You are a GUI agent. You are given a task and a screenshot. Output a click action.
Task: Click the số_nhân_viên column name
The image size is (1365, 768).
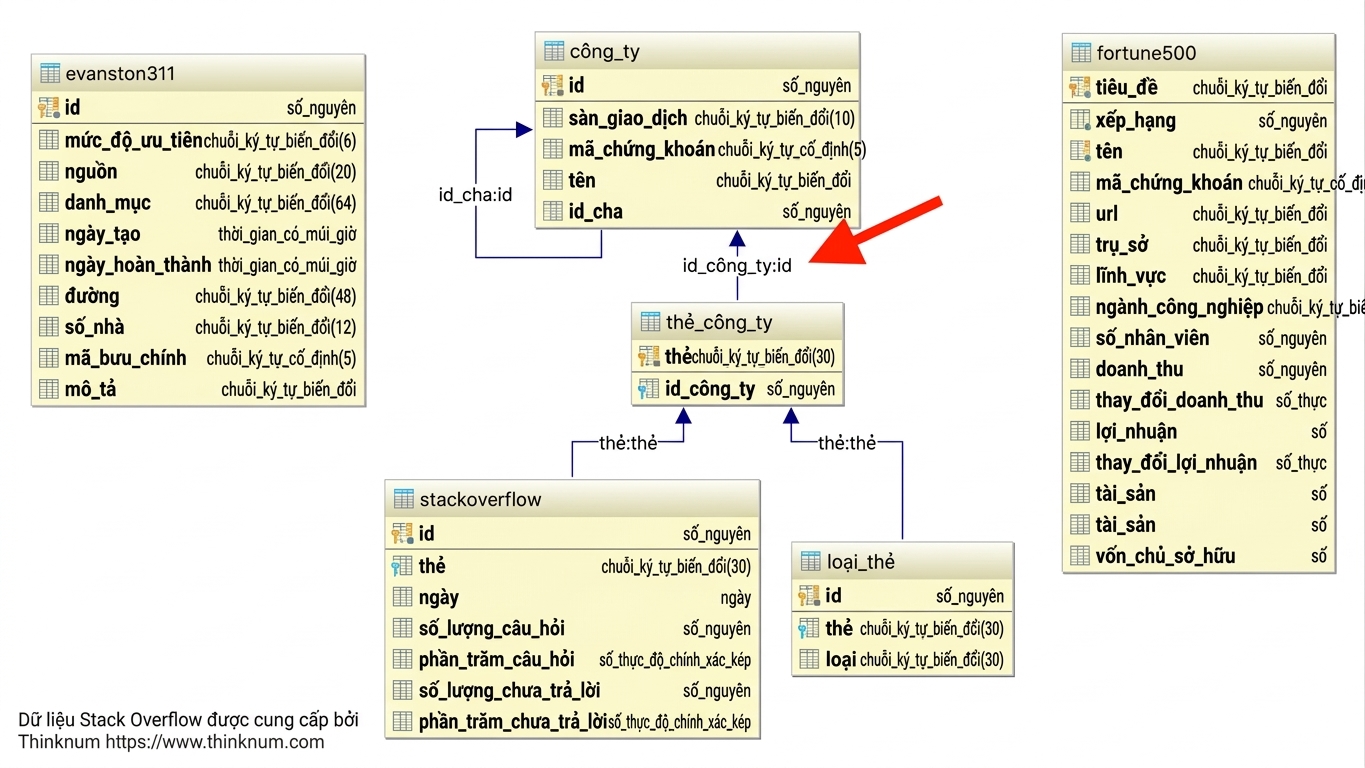pos(1153,338)
